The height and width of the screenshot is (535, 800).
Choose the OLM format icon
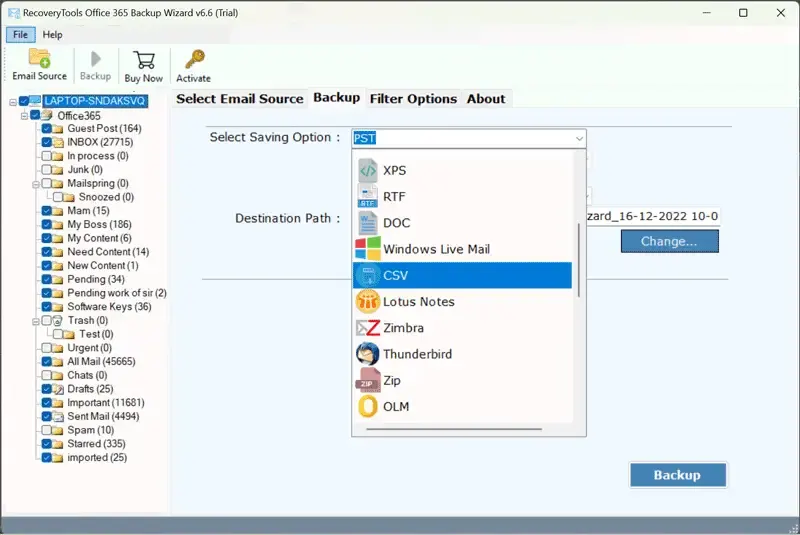point(367,406)
